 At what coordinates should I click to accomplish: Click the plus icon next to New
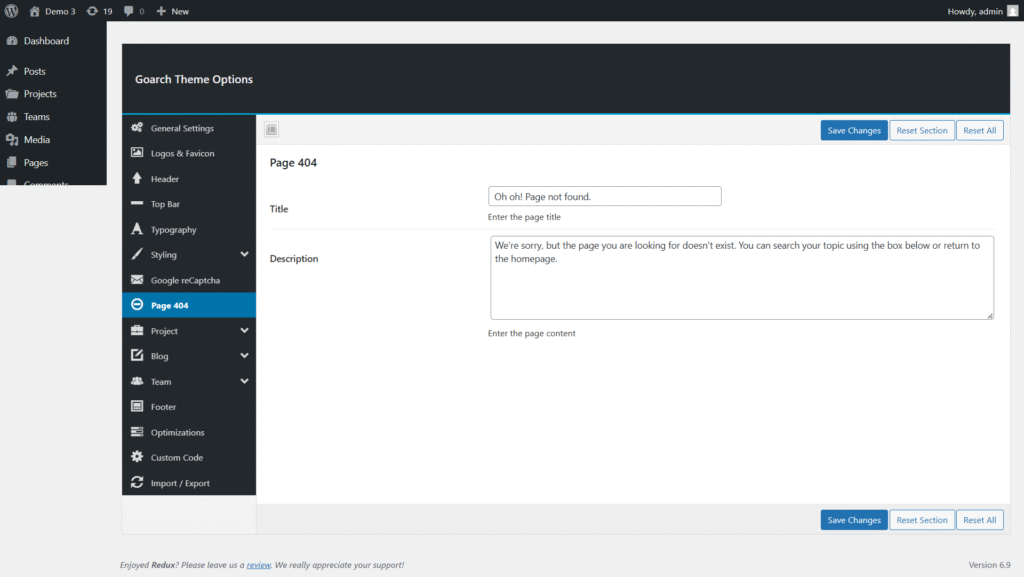coord(161,11)
